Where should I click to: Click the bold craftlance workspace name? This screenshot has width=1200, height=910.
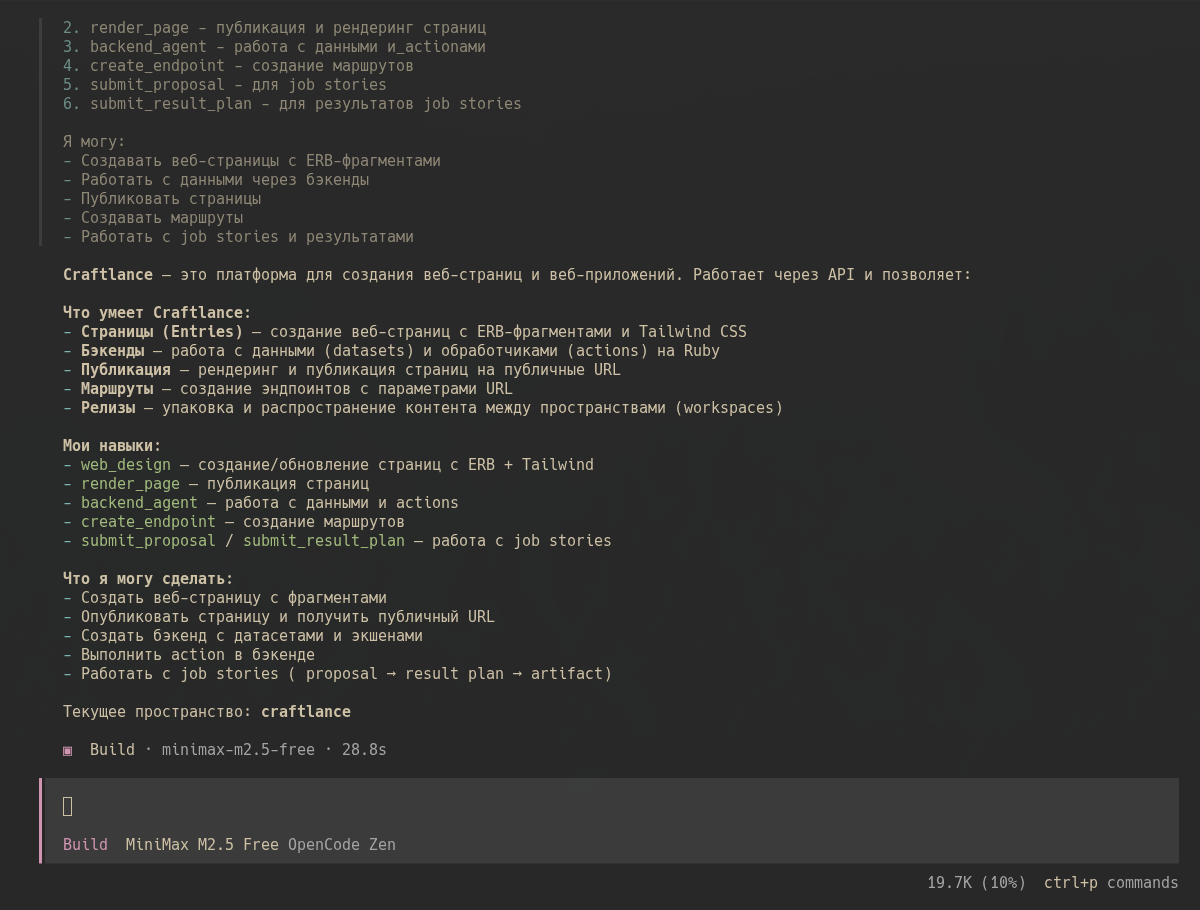pos(306,712)
